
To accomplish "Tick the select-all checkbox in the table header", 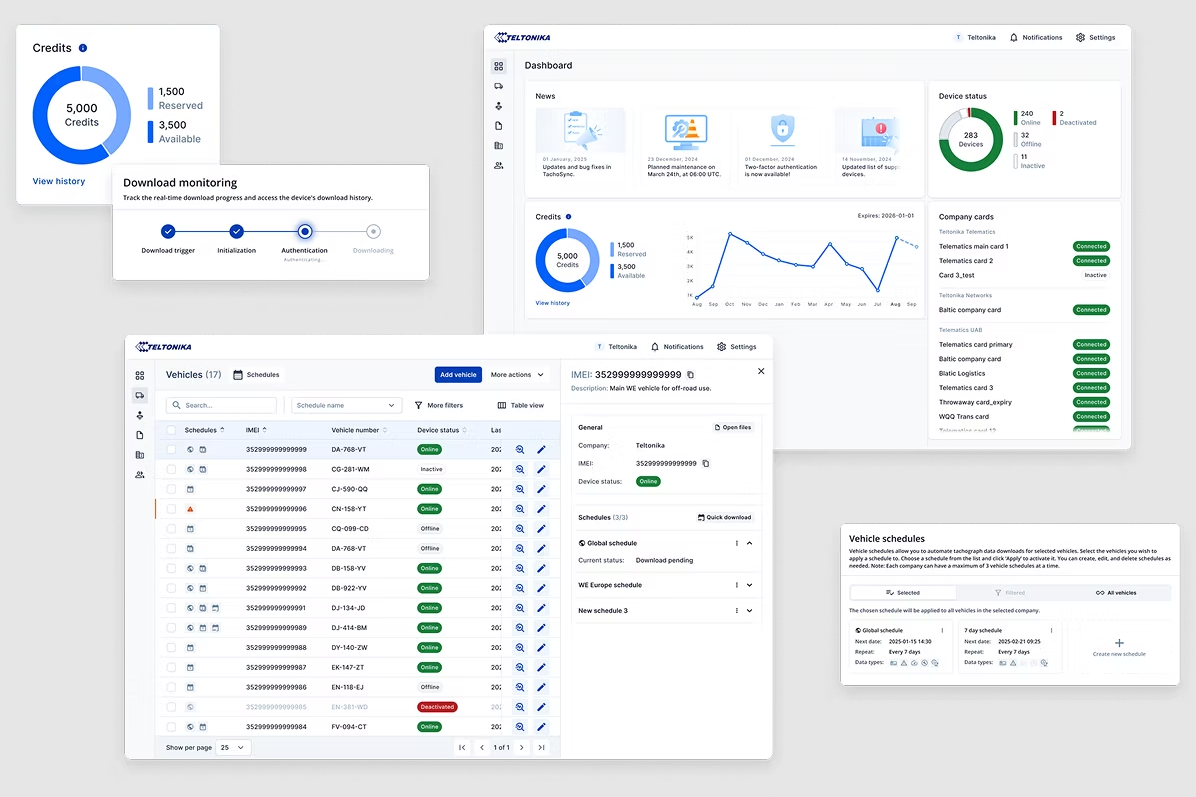I will point(171,430).
